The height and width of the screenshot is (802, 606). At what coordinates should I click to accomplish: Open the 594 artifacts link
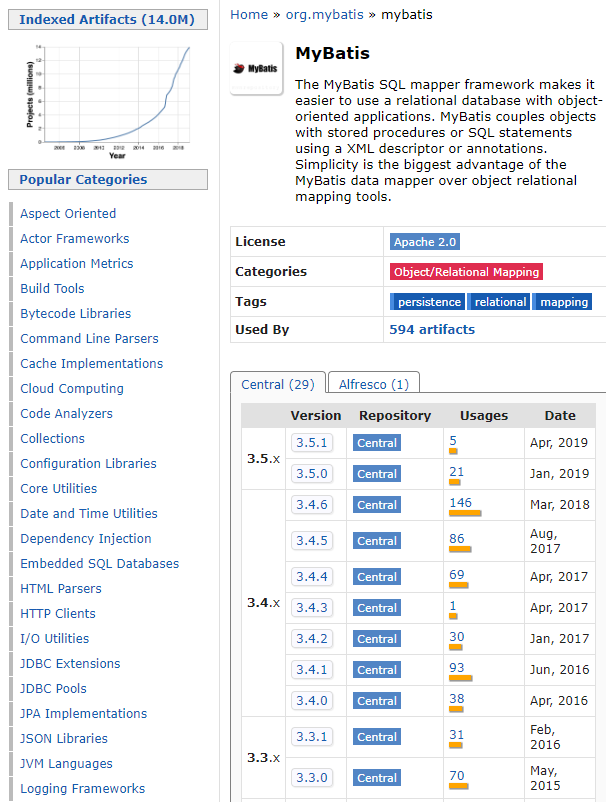[x=432, y=329]
